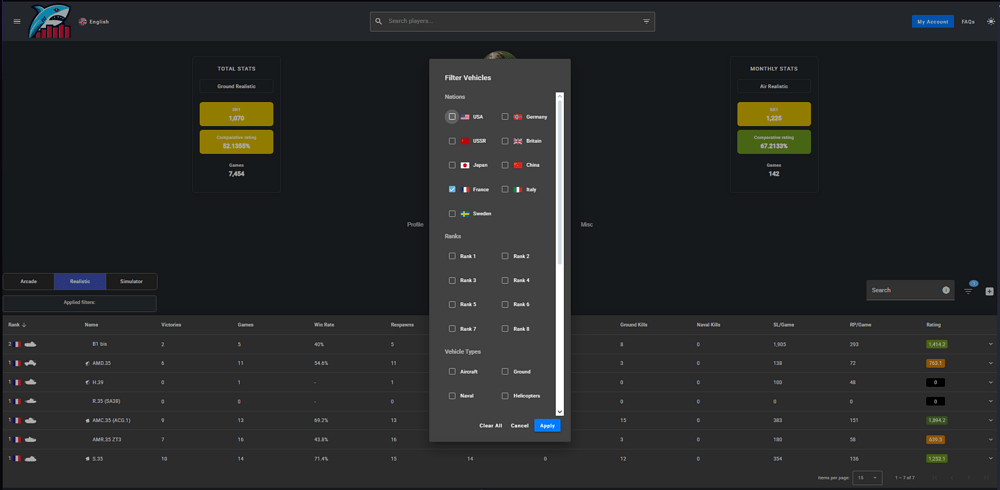1000x490 pixels.
Task: Enable the Rank 3 checkbox
Action: pyautogui.click(x=452, y=280)
